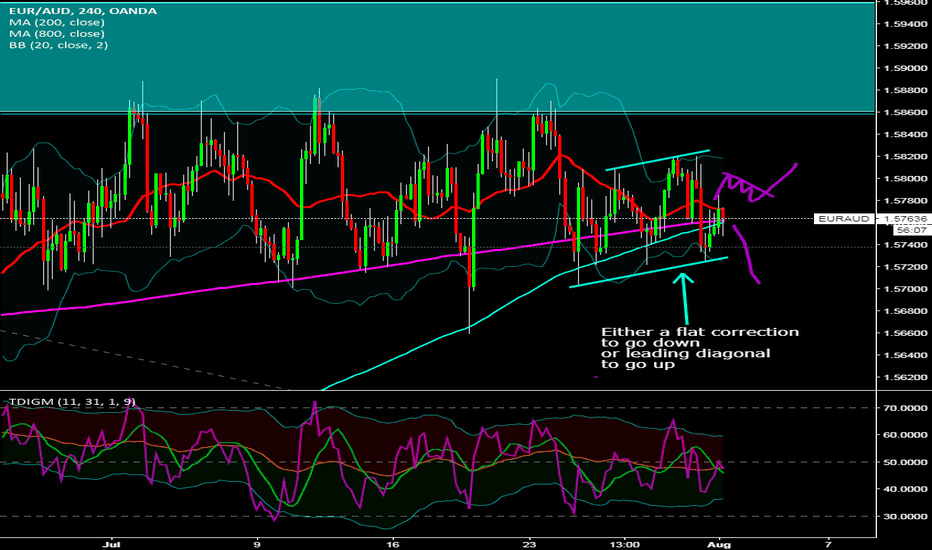This screenshot has width=932, height=550.
Task: Click the '23' date on time axis
Action: click(529, 544)
